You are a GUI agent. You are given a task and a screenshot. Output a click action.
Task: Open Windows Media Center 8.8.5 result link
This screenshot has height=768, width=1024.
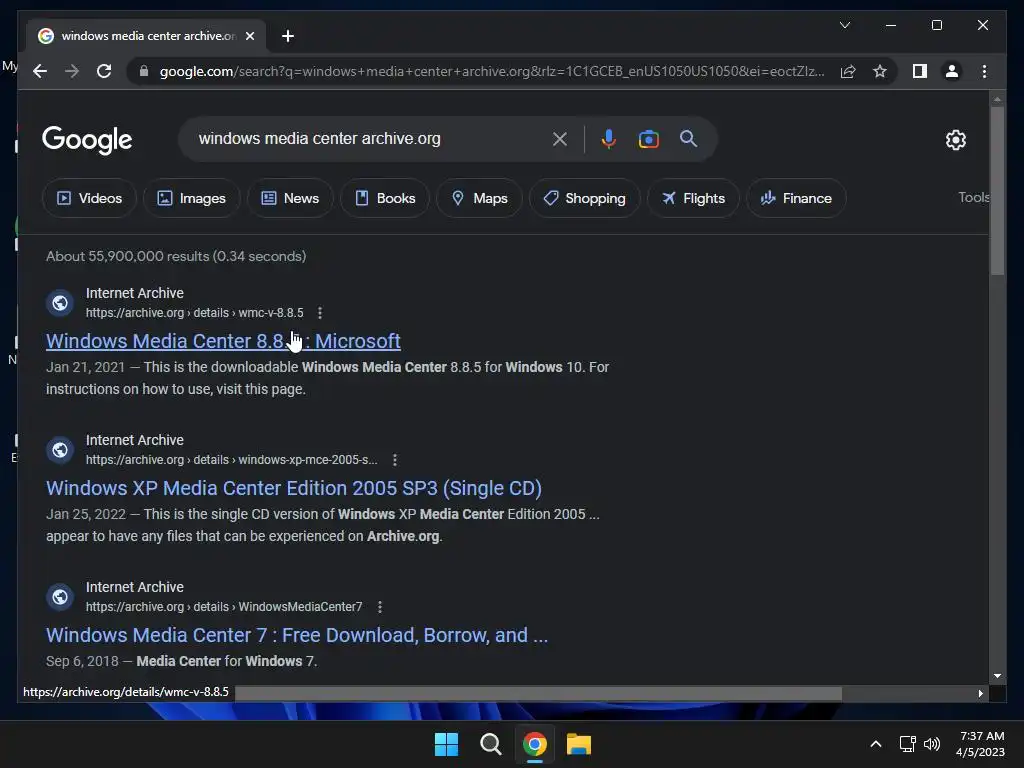[223, 341]
